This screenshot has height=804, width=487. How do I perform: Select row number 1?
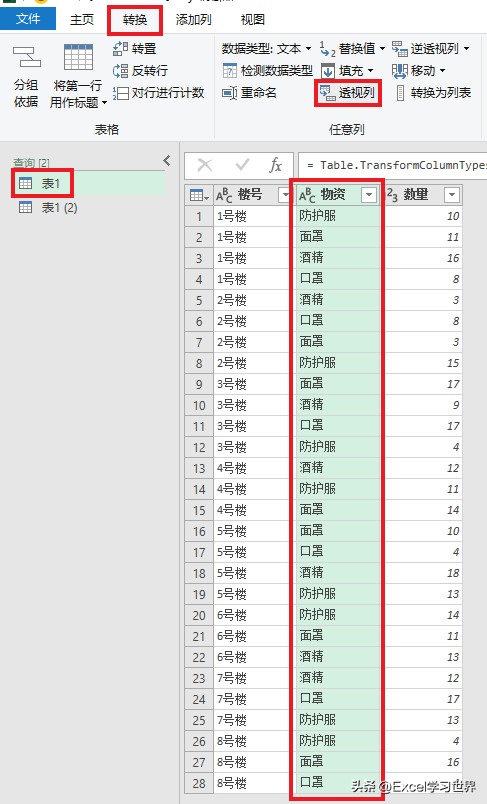[199, 216]
